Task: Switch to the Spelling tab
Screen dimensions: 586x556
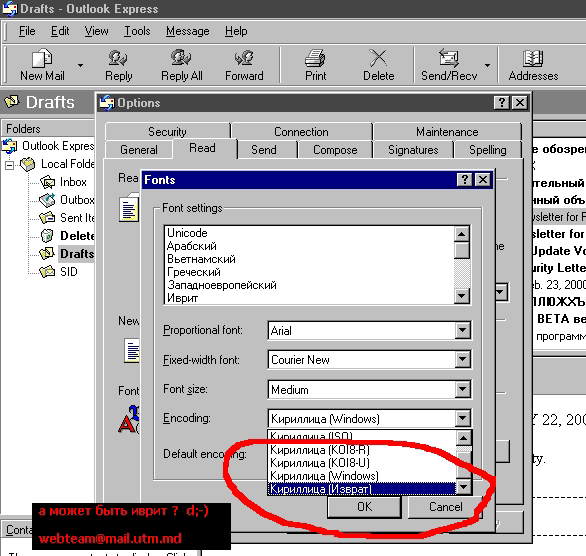Action: pyautogui.click(x=488, y=150)
